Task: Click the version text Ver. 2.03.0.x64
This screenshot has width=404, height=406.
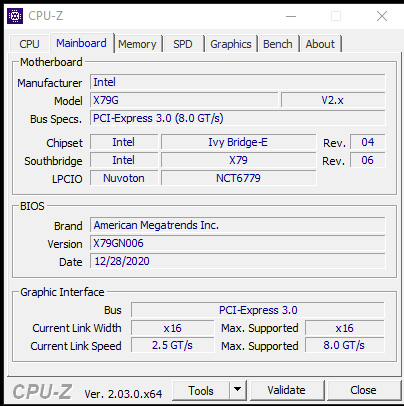Action: point(123,394)
